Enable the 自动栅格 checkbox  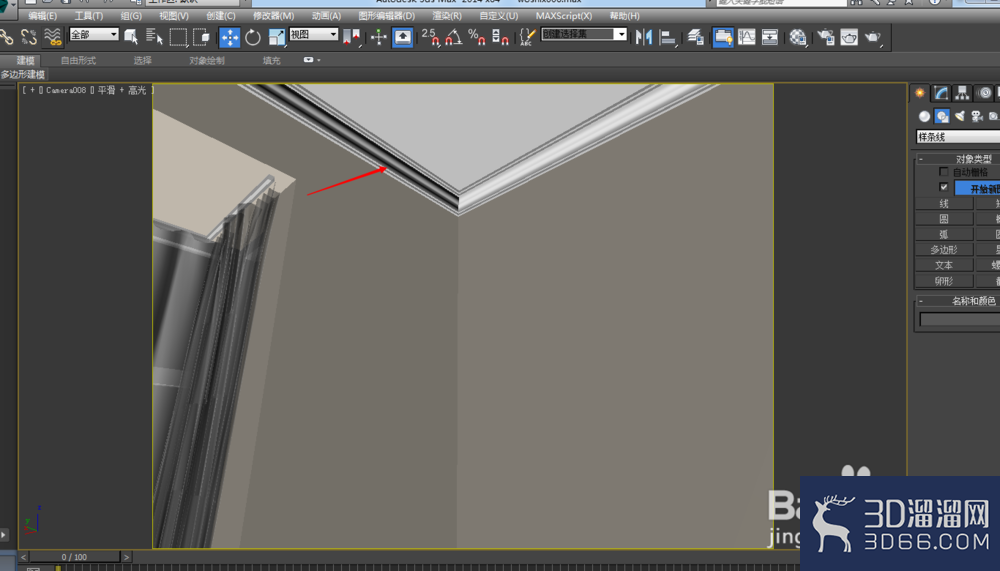tap(943, 172)
